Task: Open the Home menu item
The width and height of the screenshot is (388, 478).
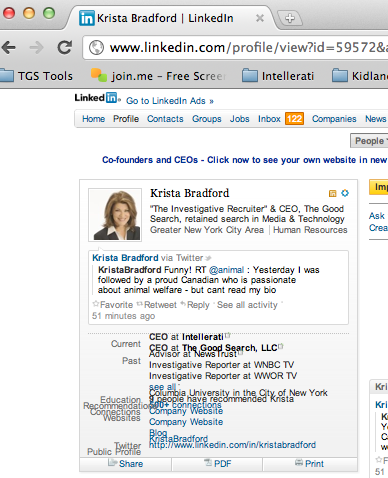Action: point(94,119)
